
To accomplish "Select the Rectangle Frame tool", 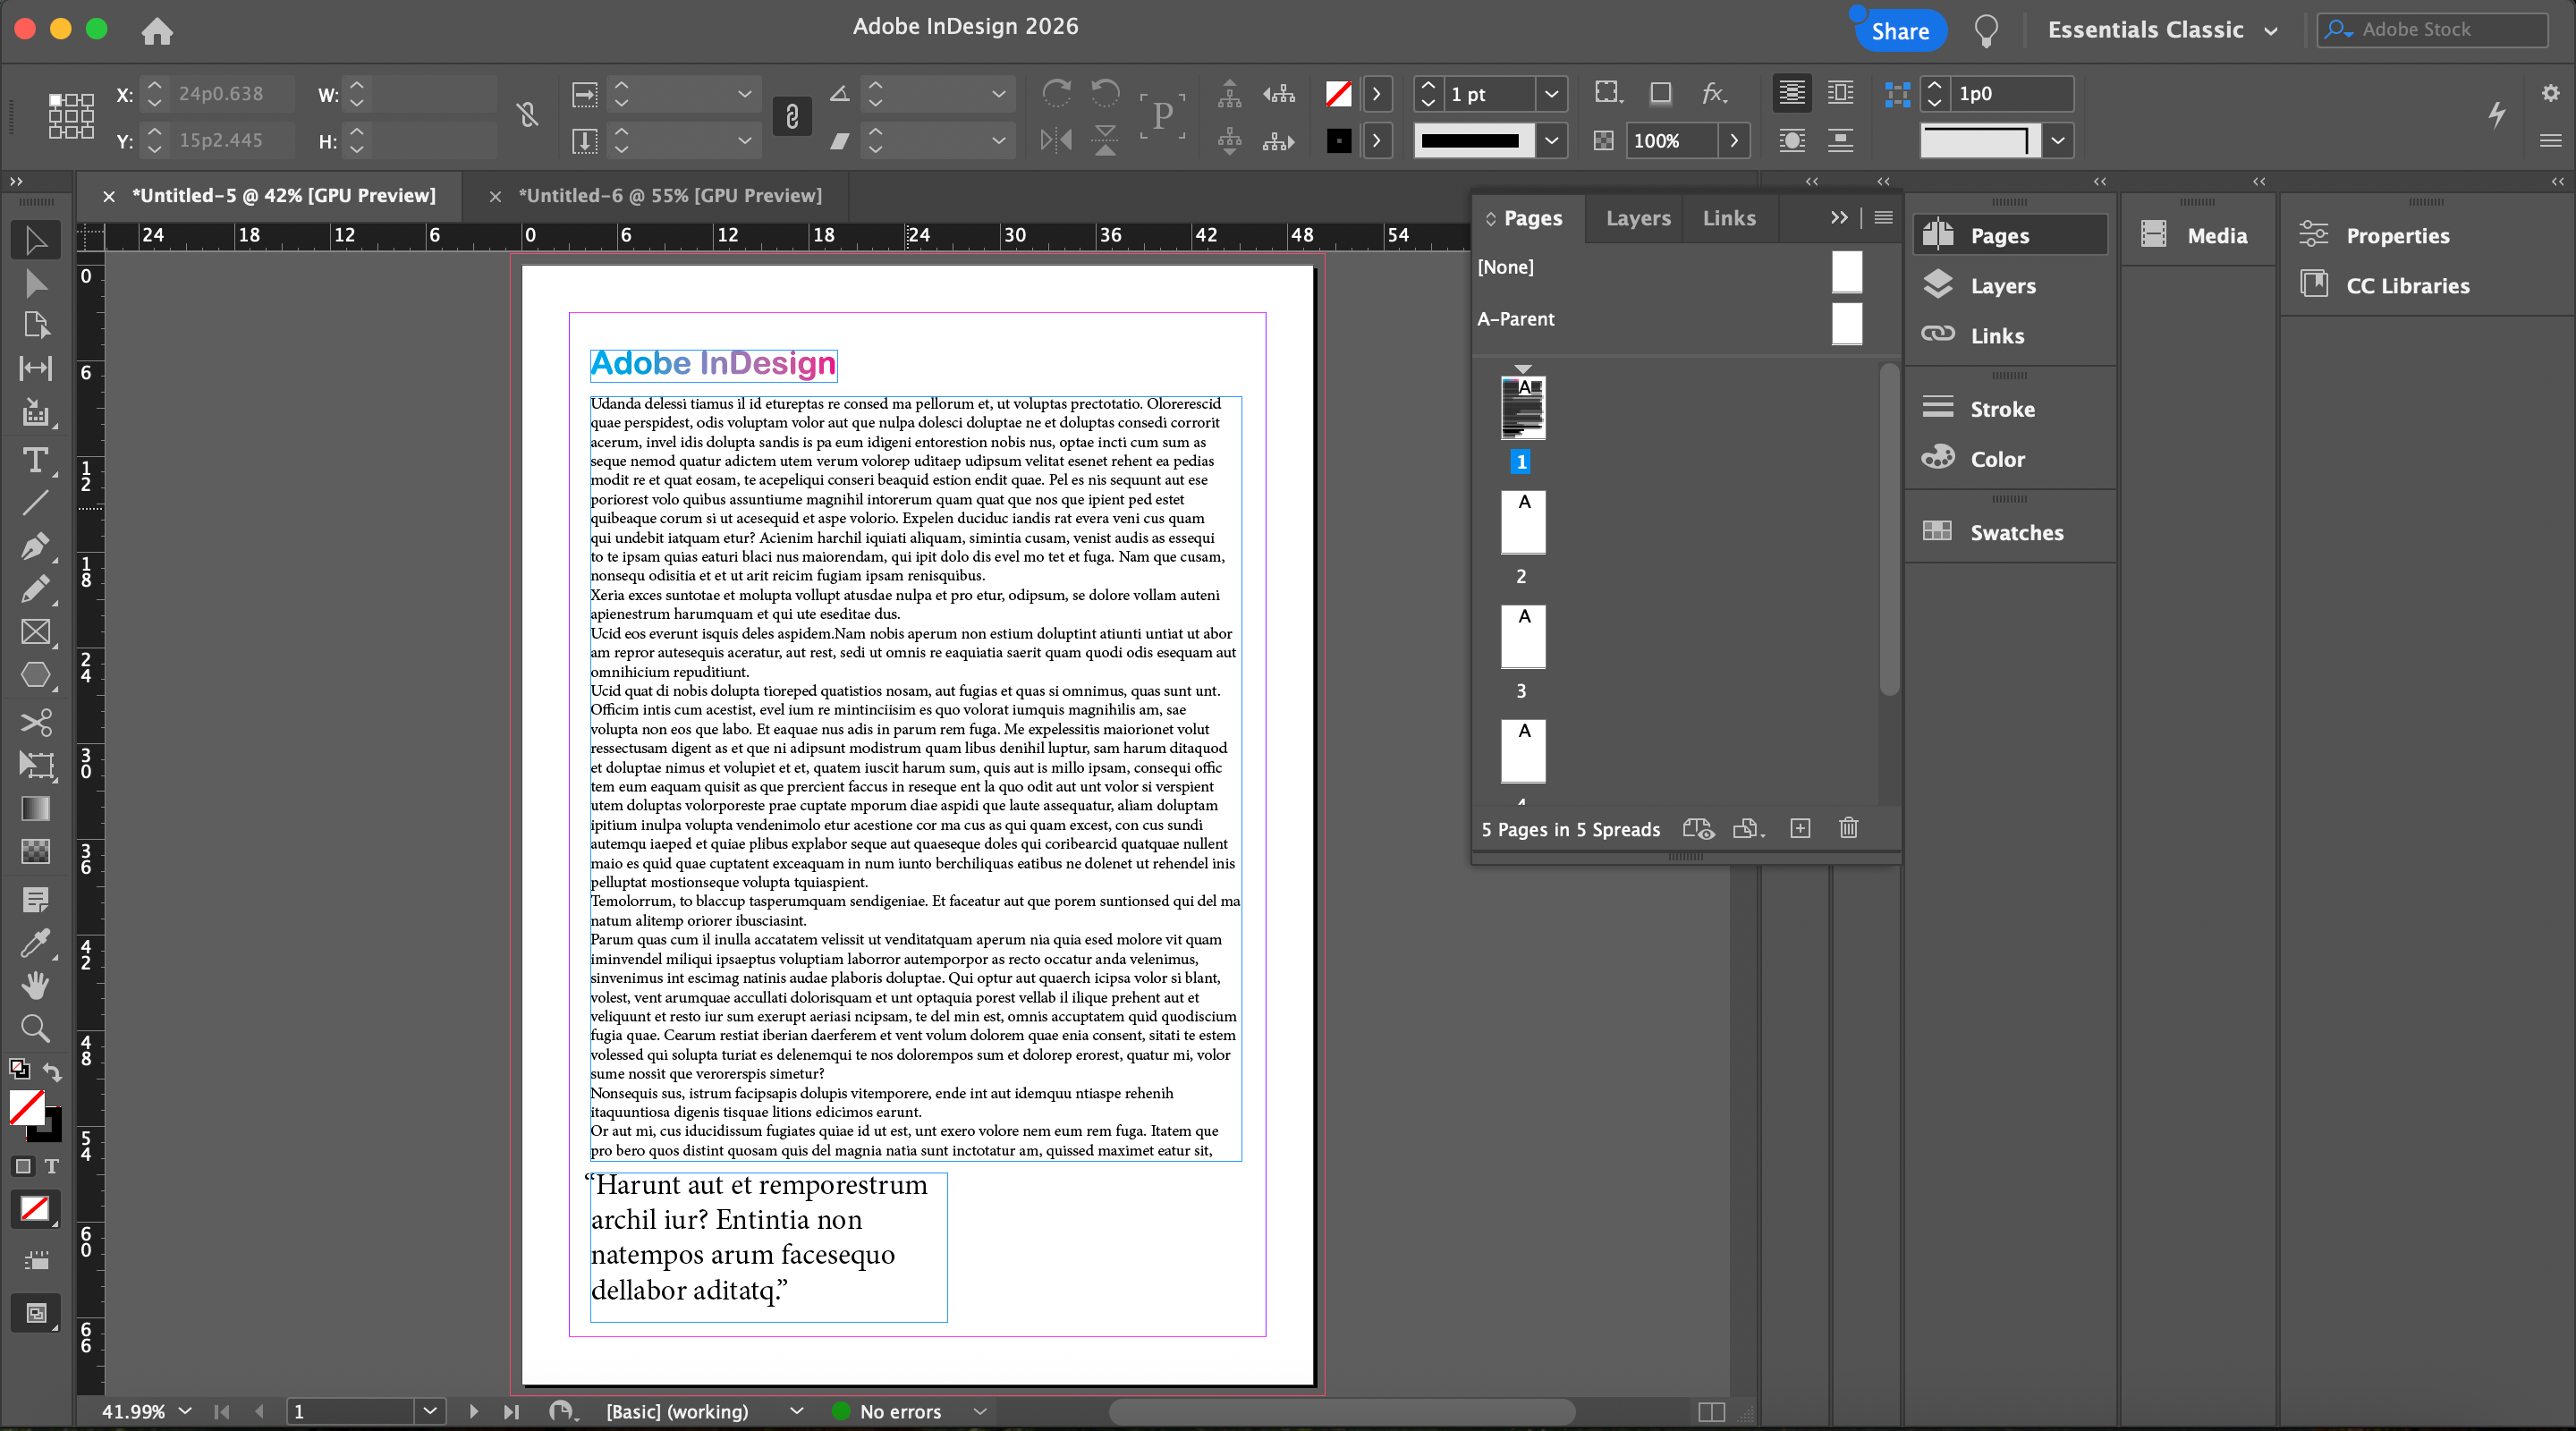I will click(x=35, y=632).
